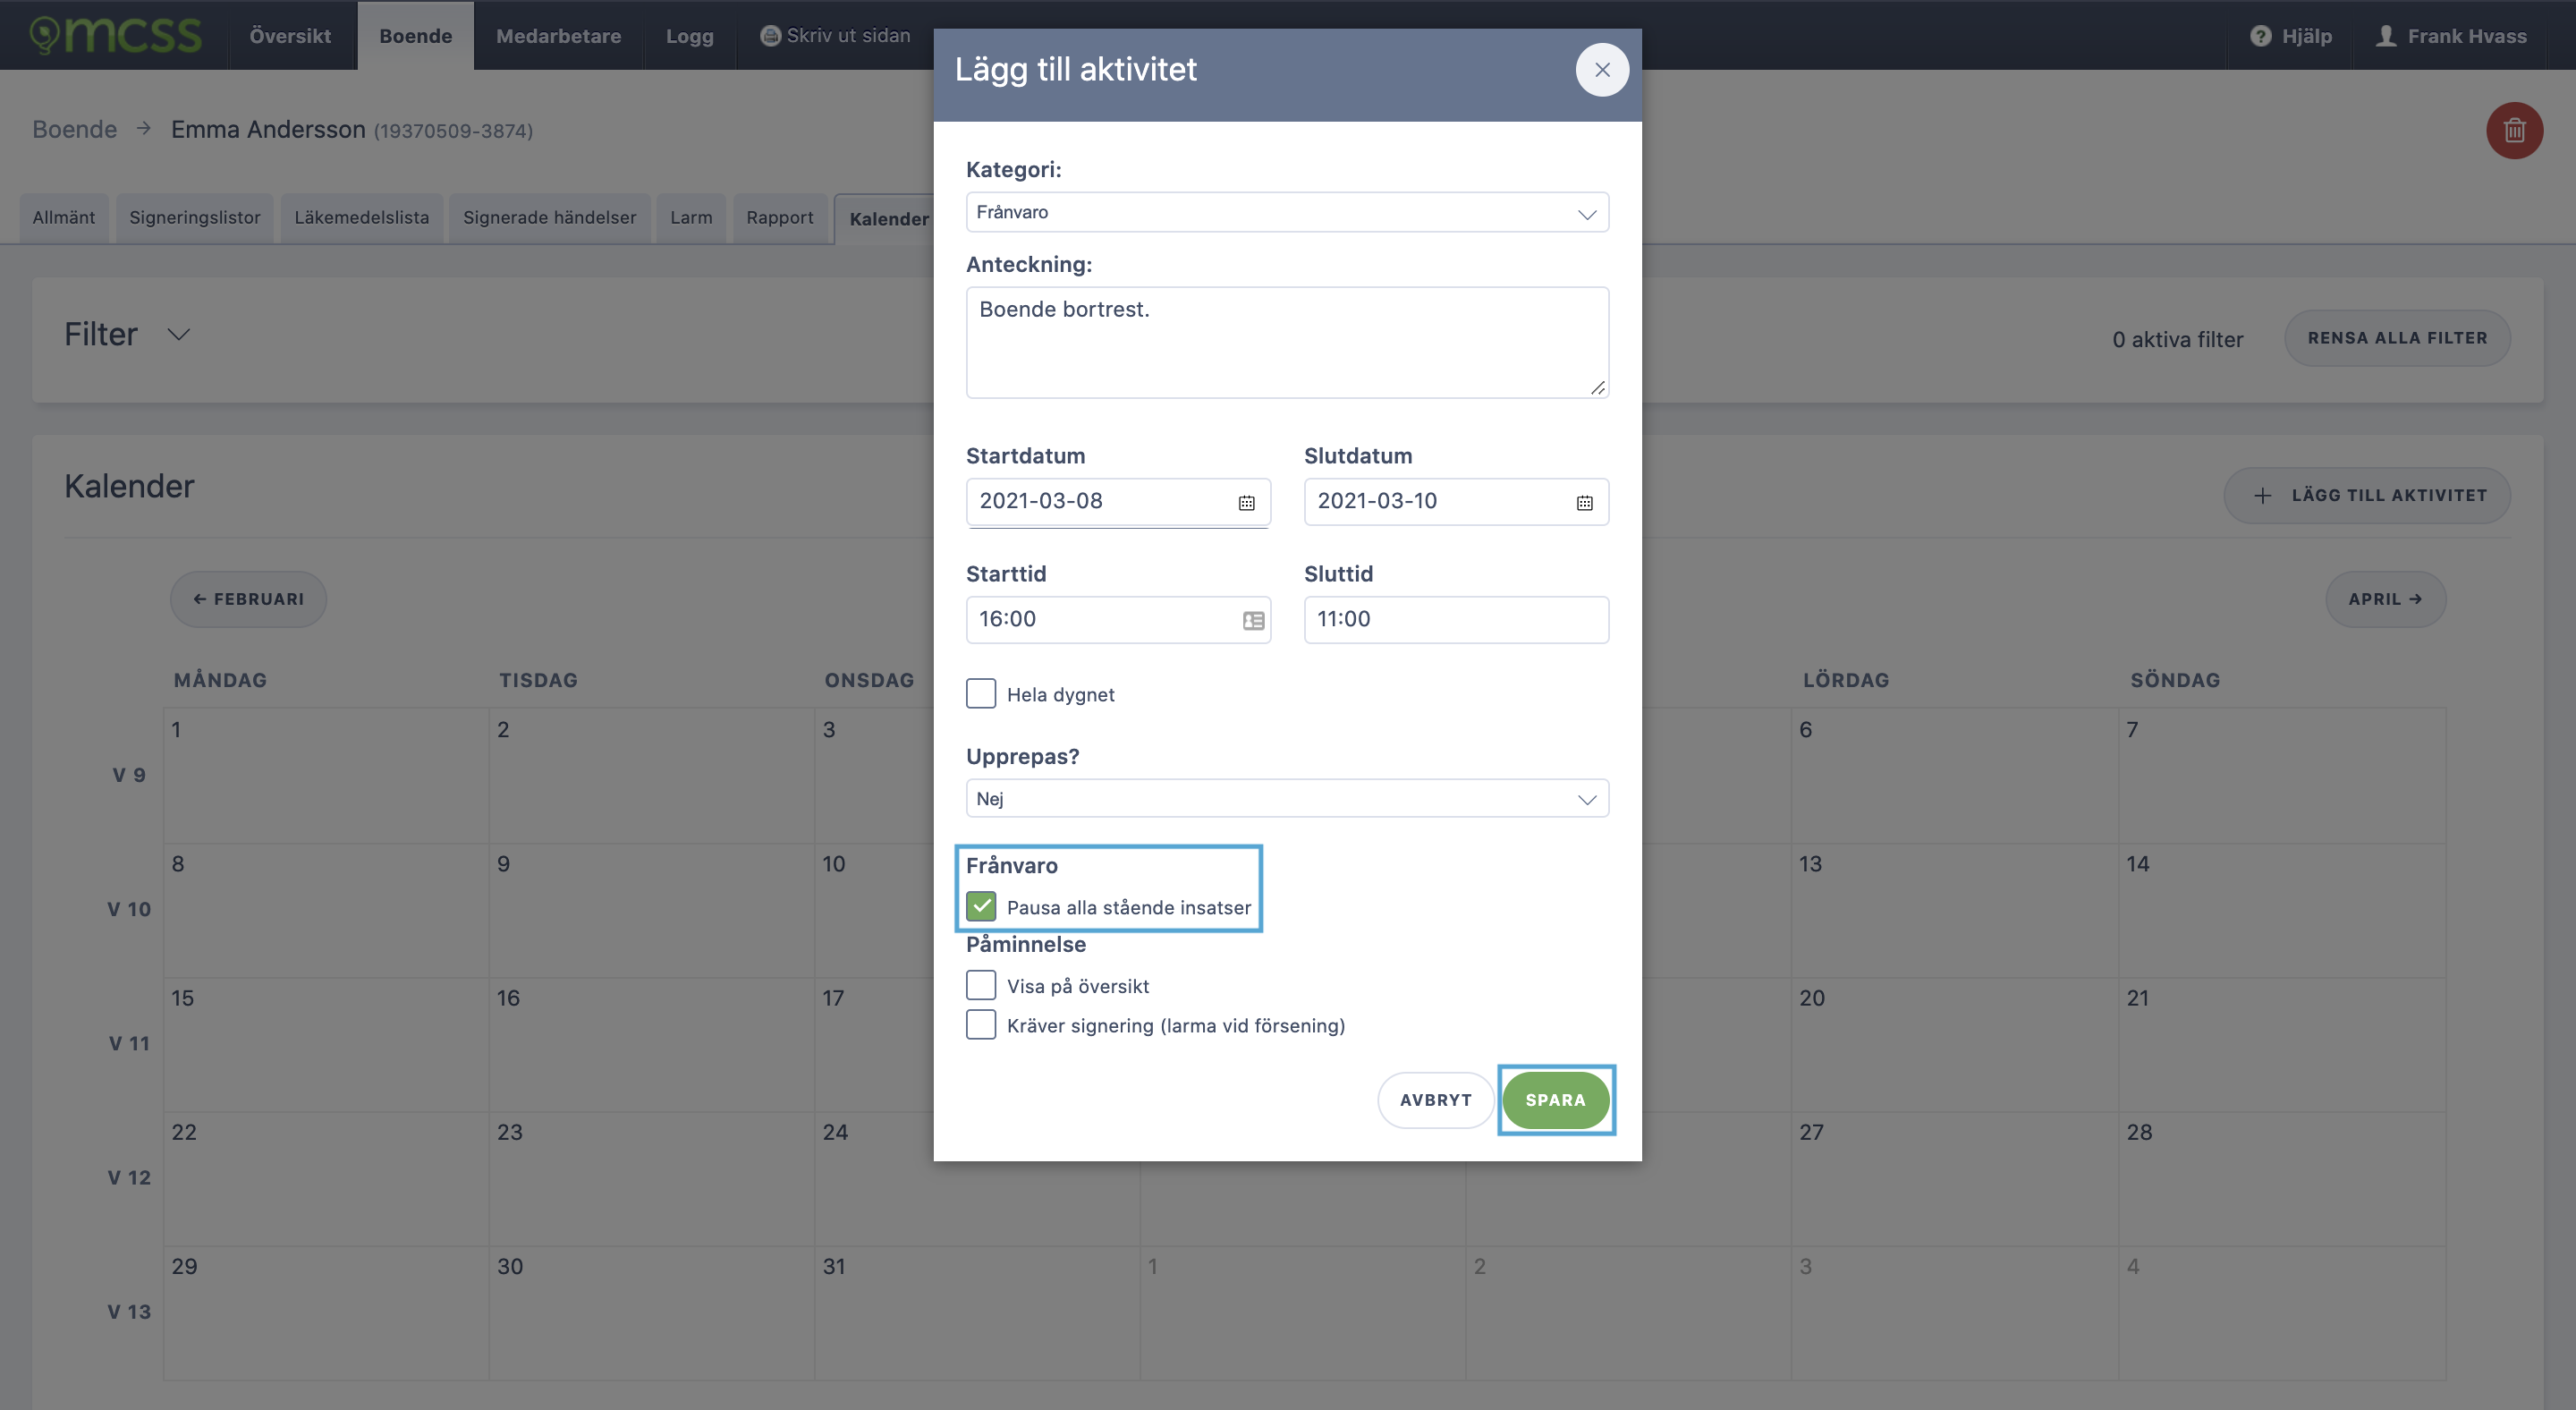This screenshot has height=1410, width=2576.
Task: Click the Emma Andersson name text
Action: click(x=268, y=130)
